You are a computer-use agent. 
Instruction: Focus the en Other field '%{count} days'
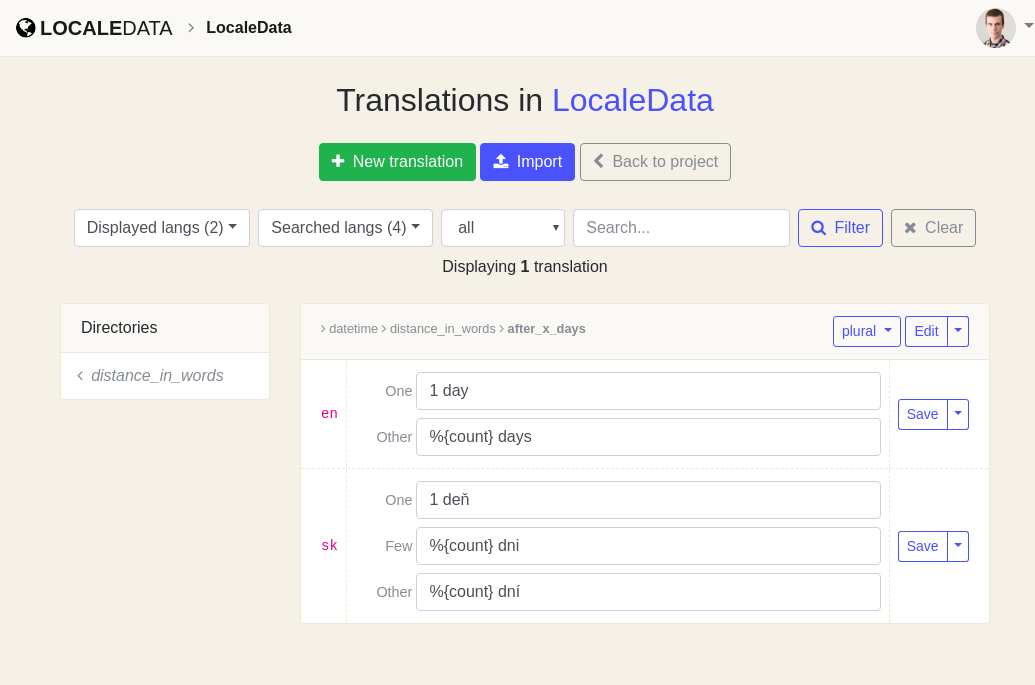point(648,437)
